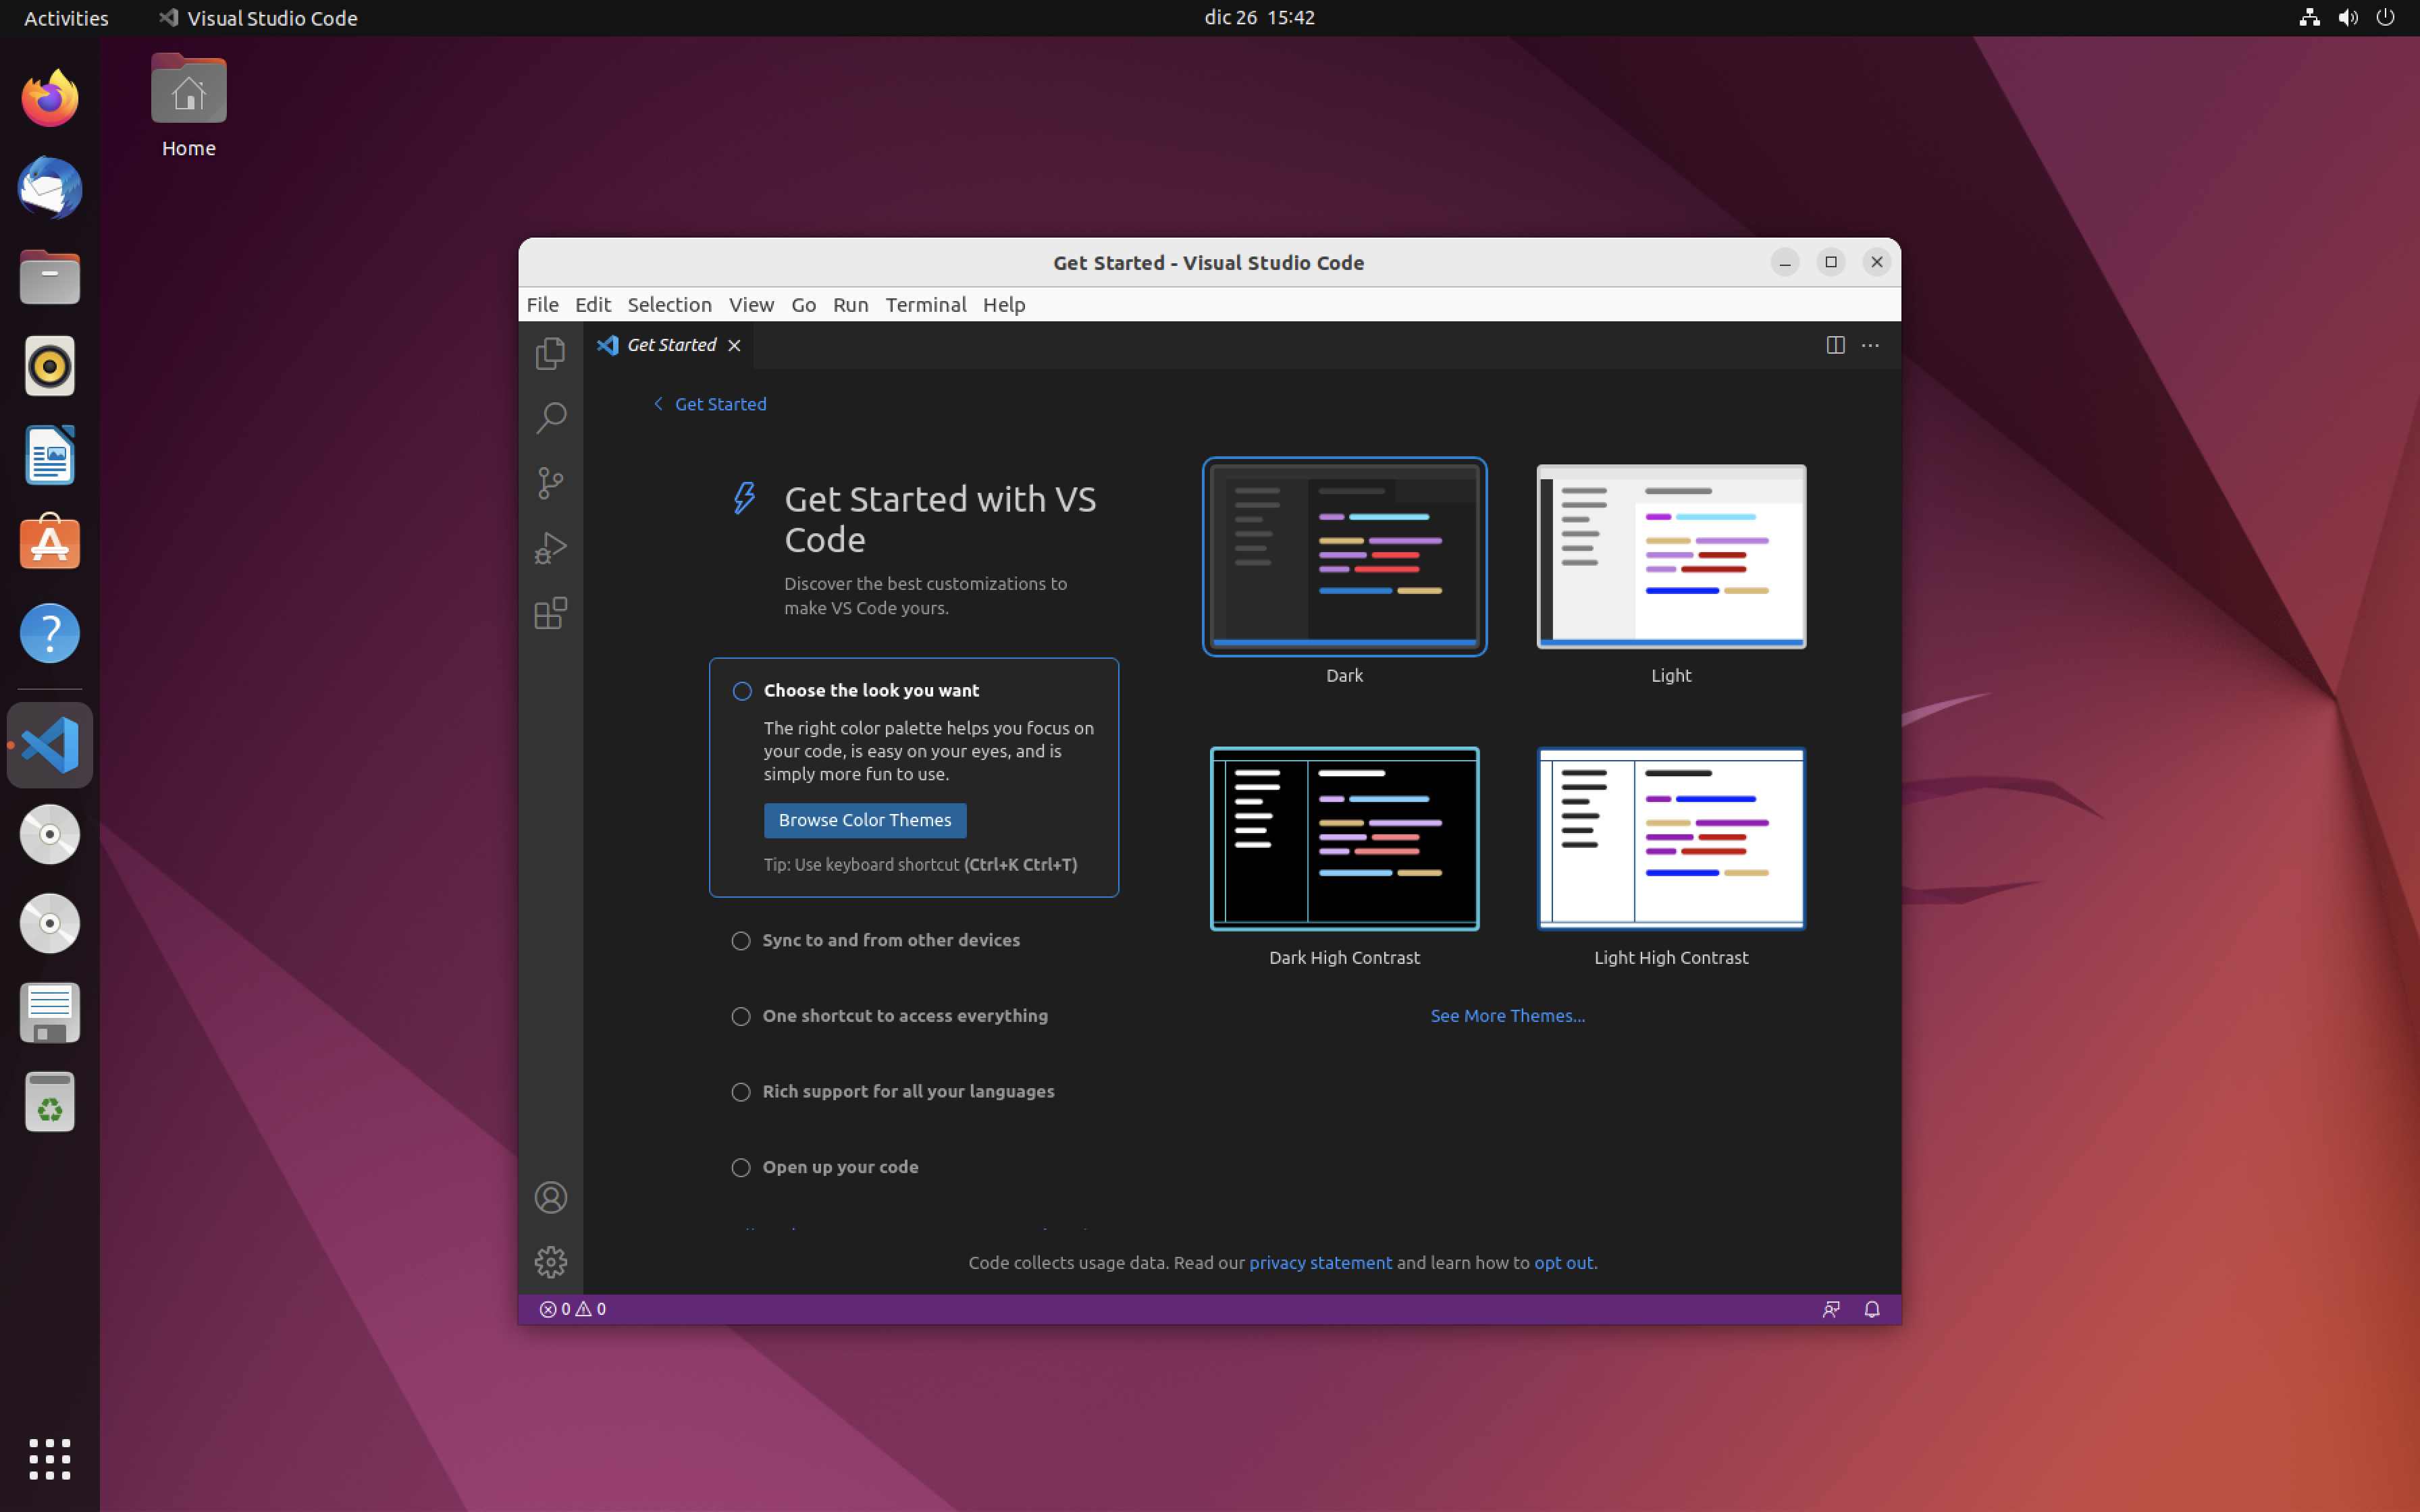Open the Accounts menu icon
The image size is (2420, 1512).
(551, 1197)
